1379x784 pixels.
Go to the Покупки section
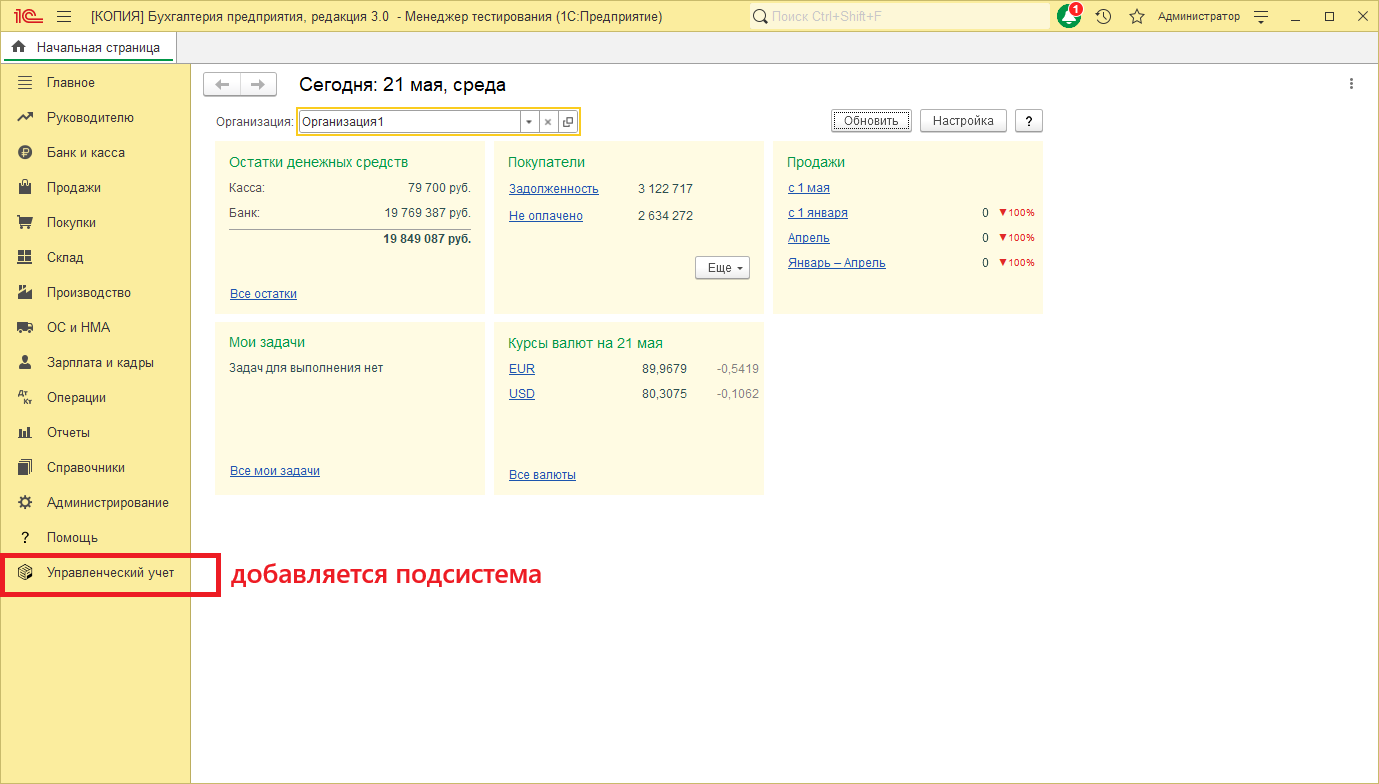coord(95,223)
